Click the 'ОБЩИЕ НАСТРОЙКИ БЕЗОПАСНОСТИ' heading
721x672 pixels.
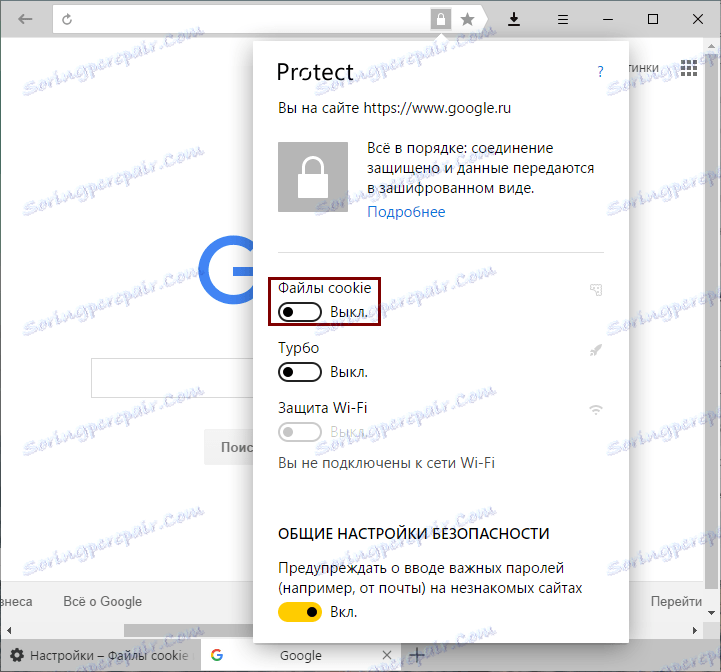413,534
